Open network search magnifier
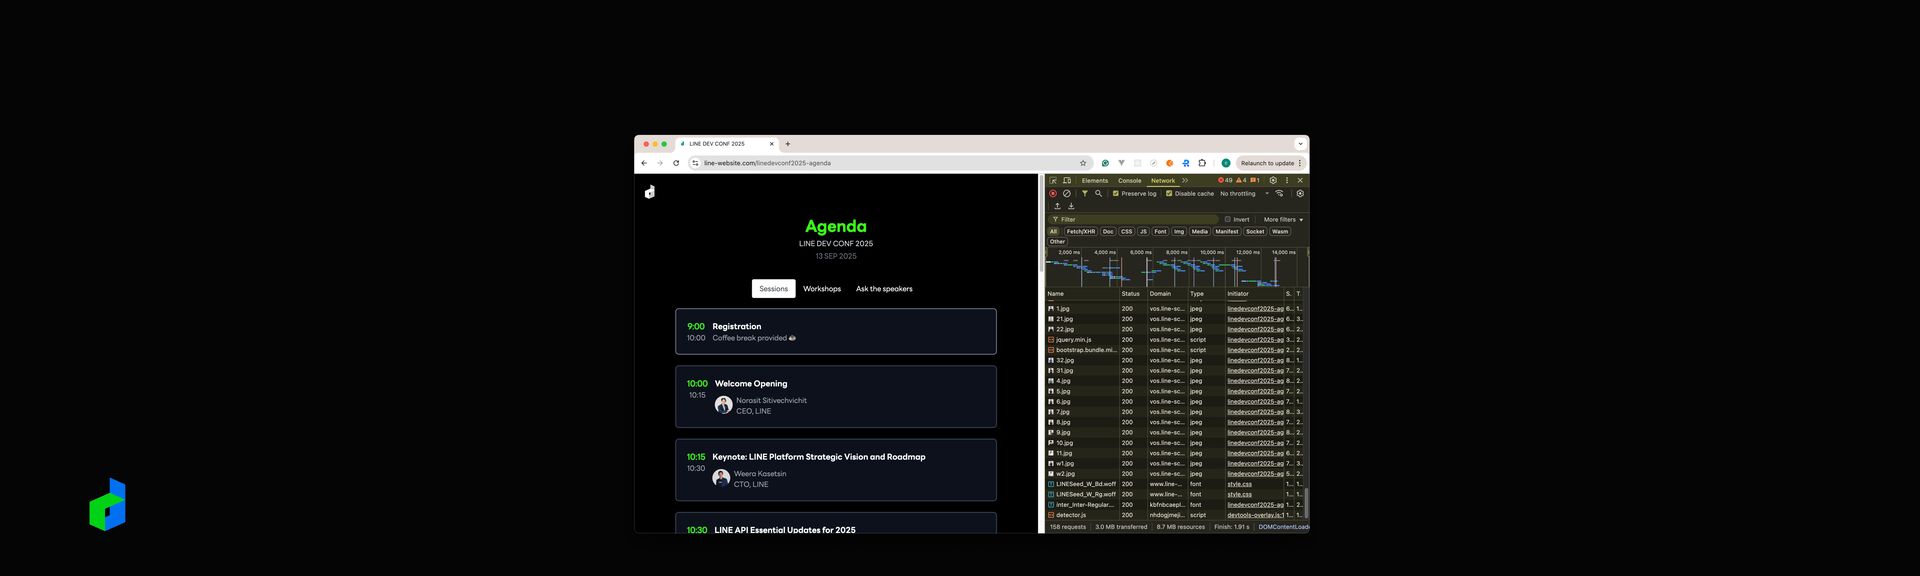Viewport: 1920px width, 576px height. coord(1098,194)
